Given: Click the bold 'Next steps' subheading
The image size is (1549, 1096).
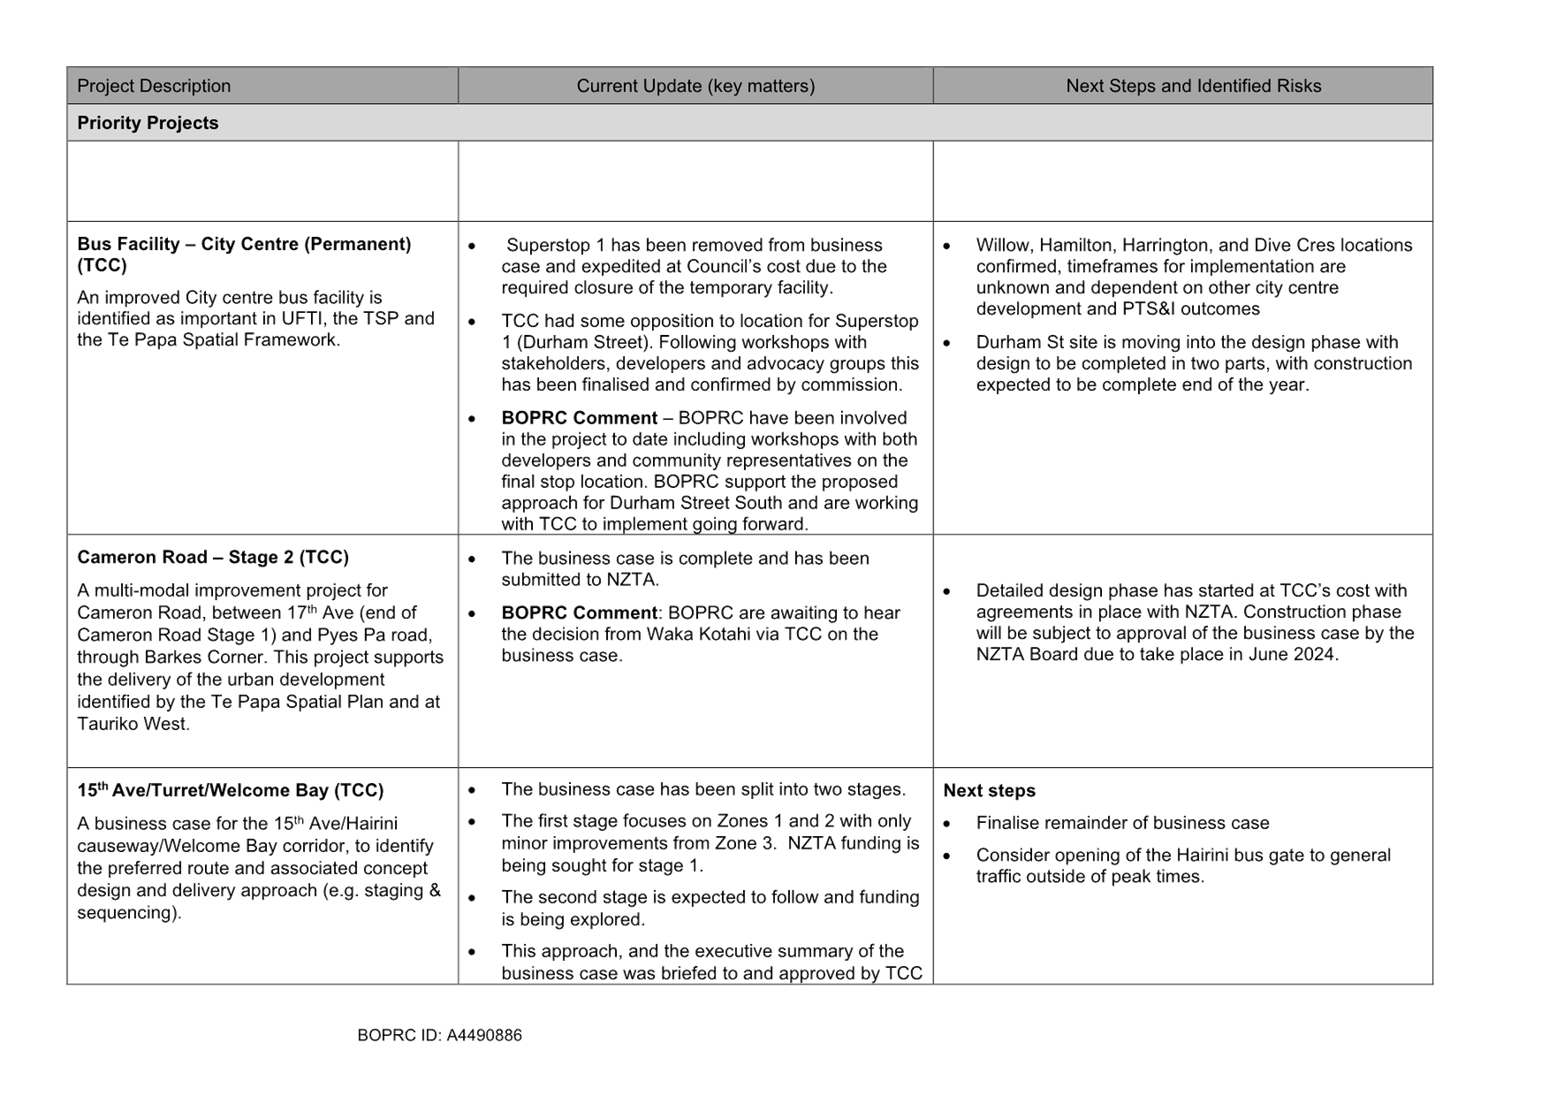Looking at the screenshot, I should [x=989, y=790].
